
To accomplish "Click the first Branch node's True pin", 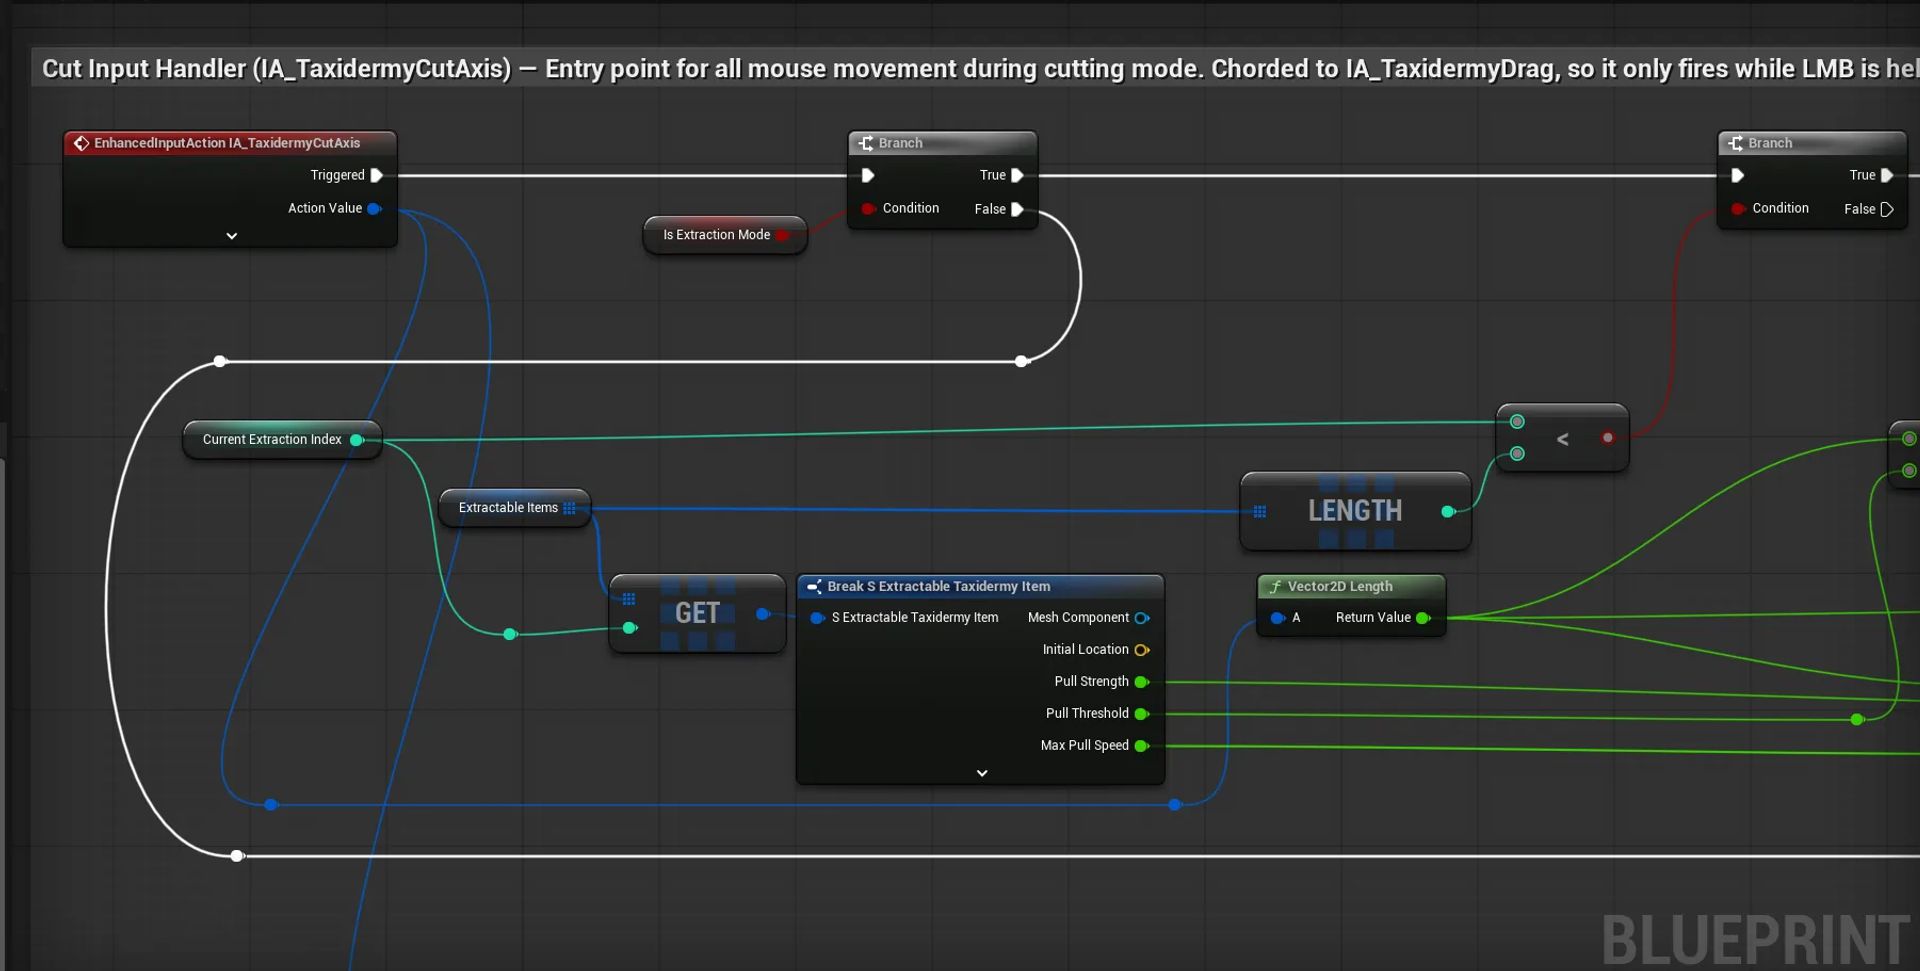I will [1017, 175].
